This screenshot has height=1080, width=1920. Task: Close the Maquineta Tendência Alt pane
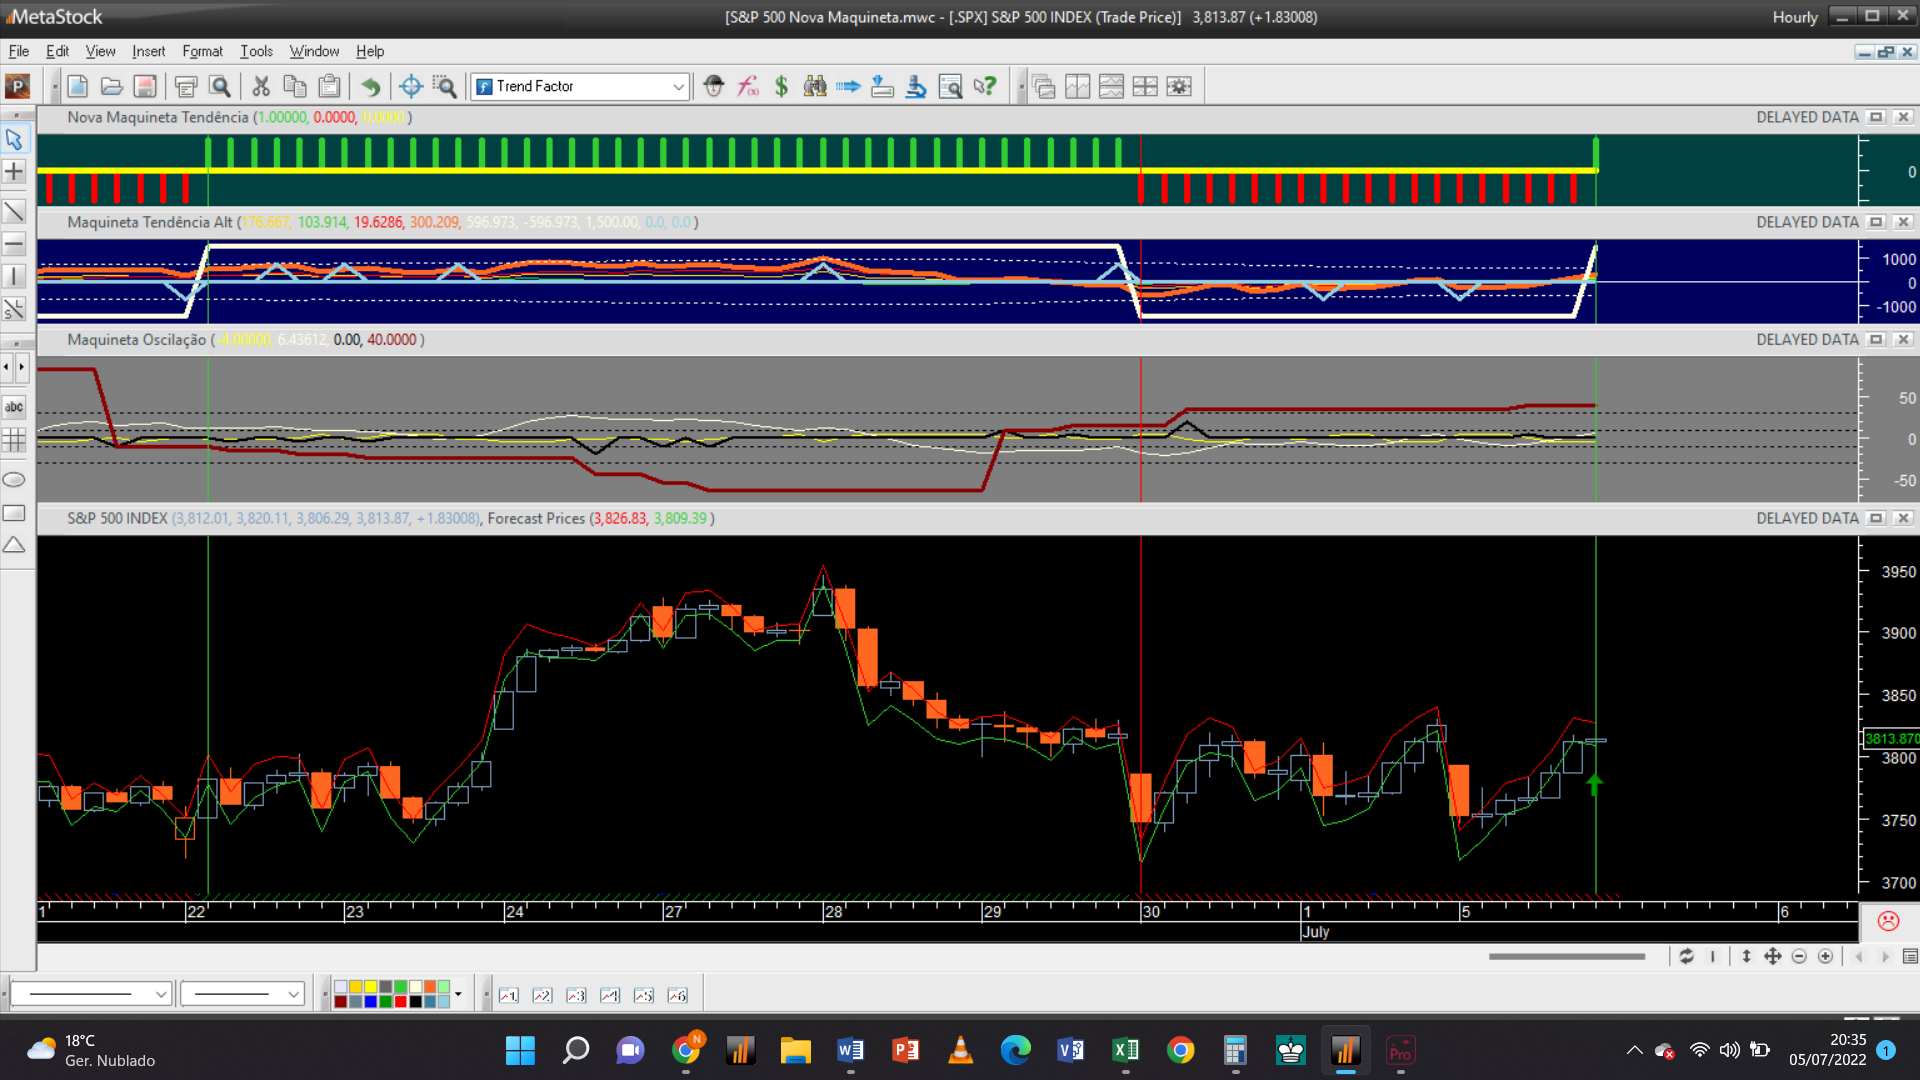(x=1903, y=222)
